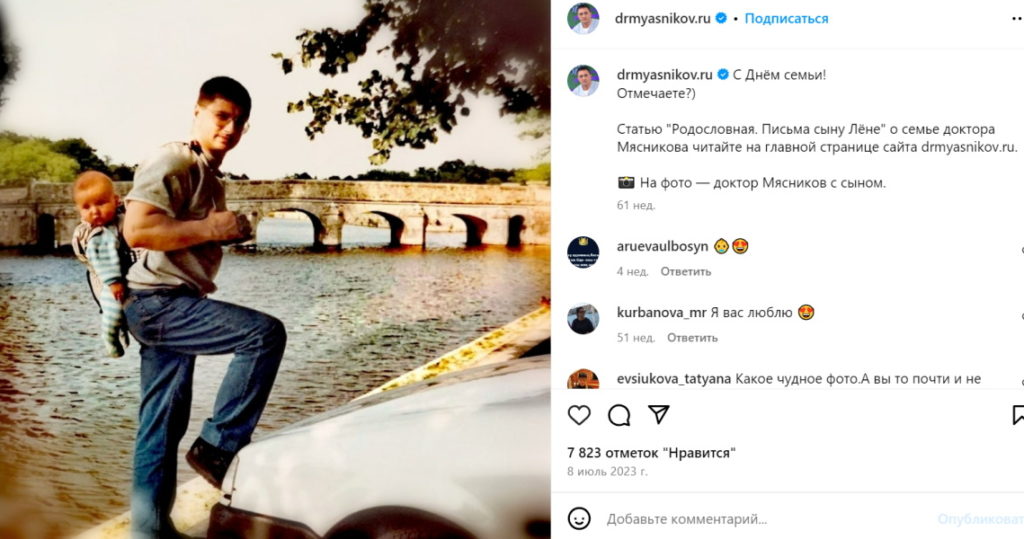The height and width of the screenshot is (539, 1024).
Task: Click the post date 8 июль 2023 г.
Action: 607,471
